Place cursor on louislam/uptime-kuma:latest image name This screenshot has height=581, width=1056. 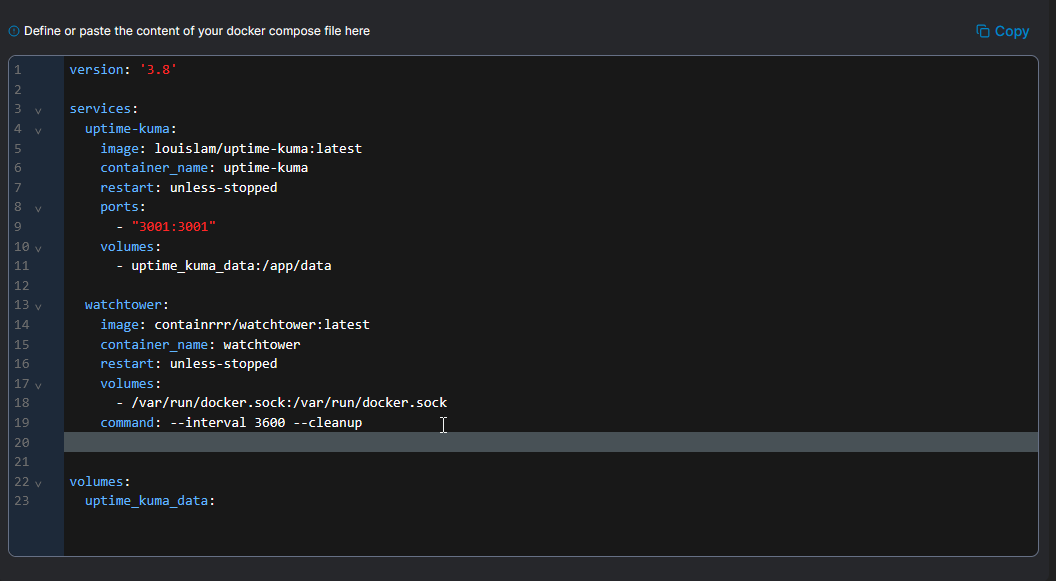tap(258, 148)
